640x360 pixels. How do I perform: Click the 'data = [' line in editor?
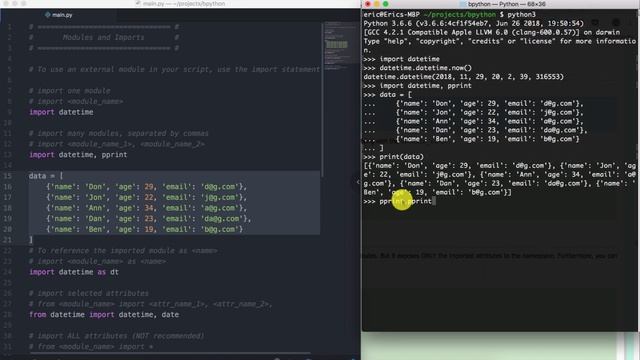click(46, 176)
